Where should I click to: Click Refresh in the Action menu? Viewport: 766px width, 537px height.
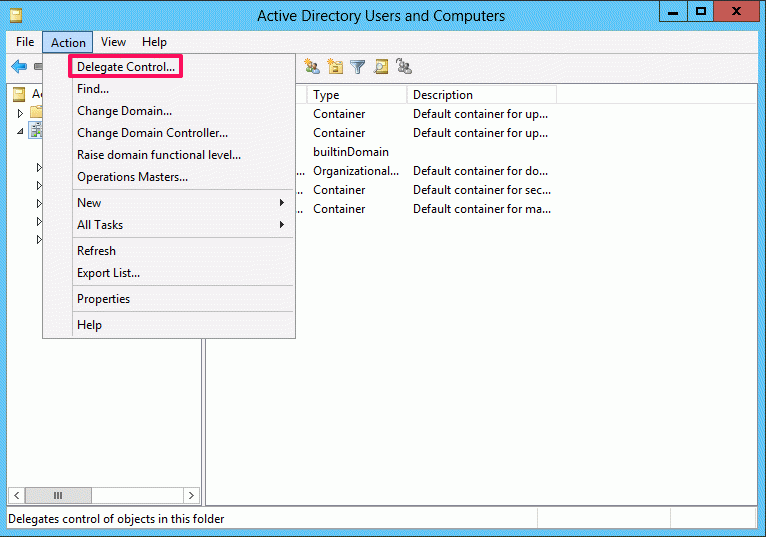(x=183, y=251)
